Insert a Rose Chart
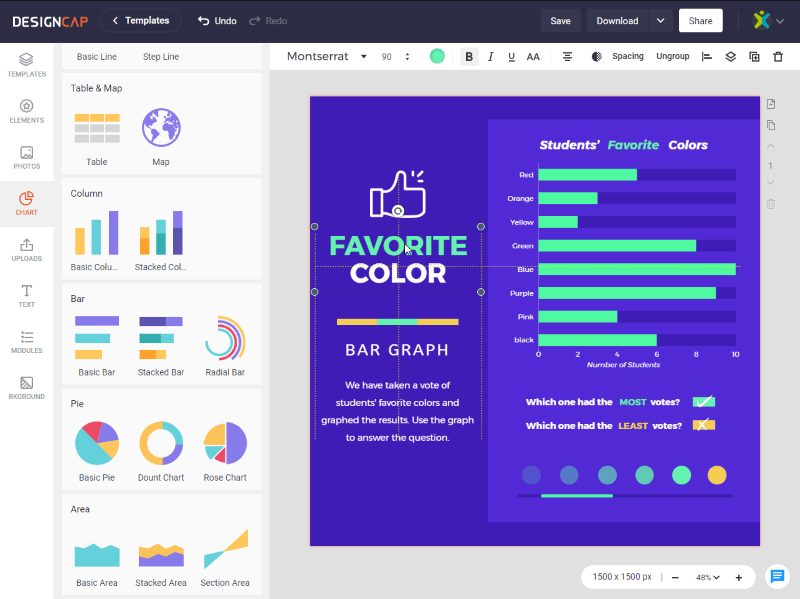The image size is (800, 599). coord(225,451)
